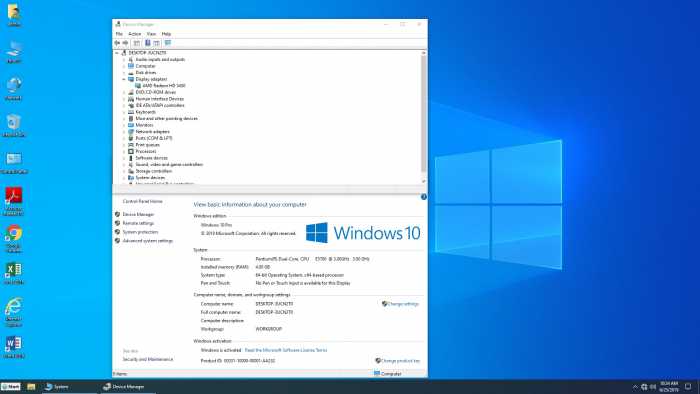Click the help question mark icon in System window
This screenshot has width=700, height=394.
[x=424, y=197]
